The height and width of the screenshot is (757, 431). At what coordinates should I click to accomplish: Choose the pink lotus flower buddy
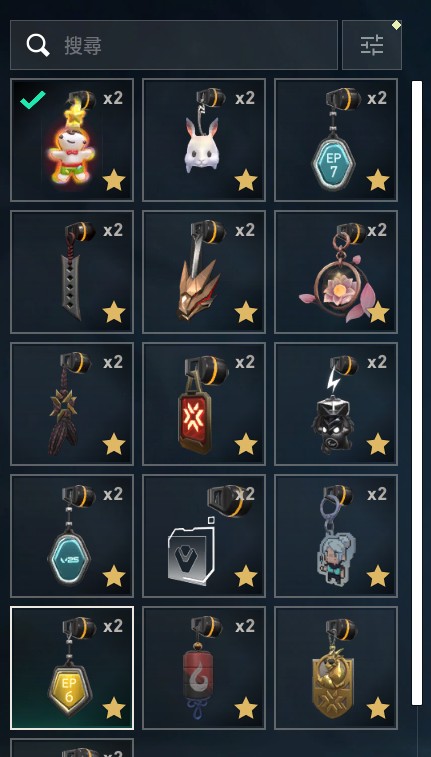pos(336,272)
